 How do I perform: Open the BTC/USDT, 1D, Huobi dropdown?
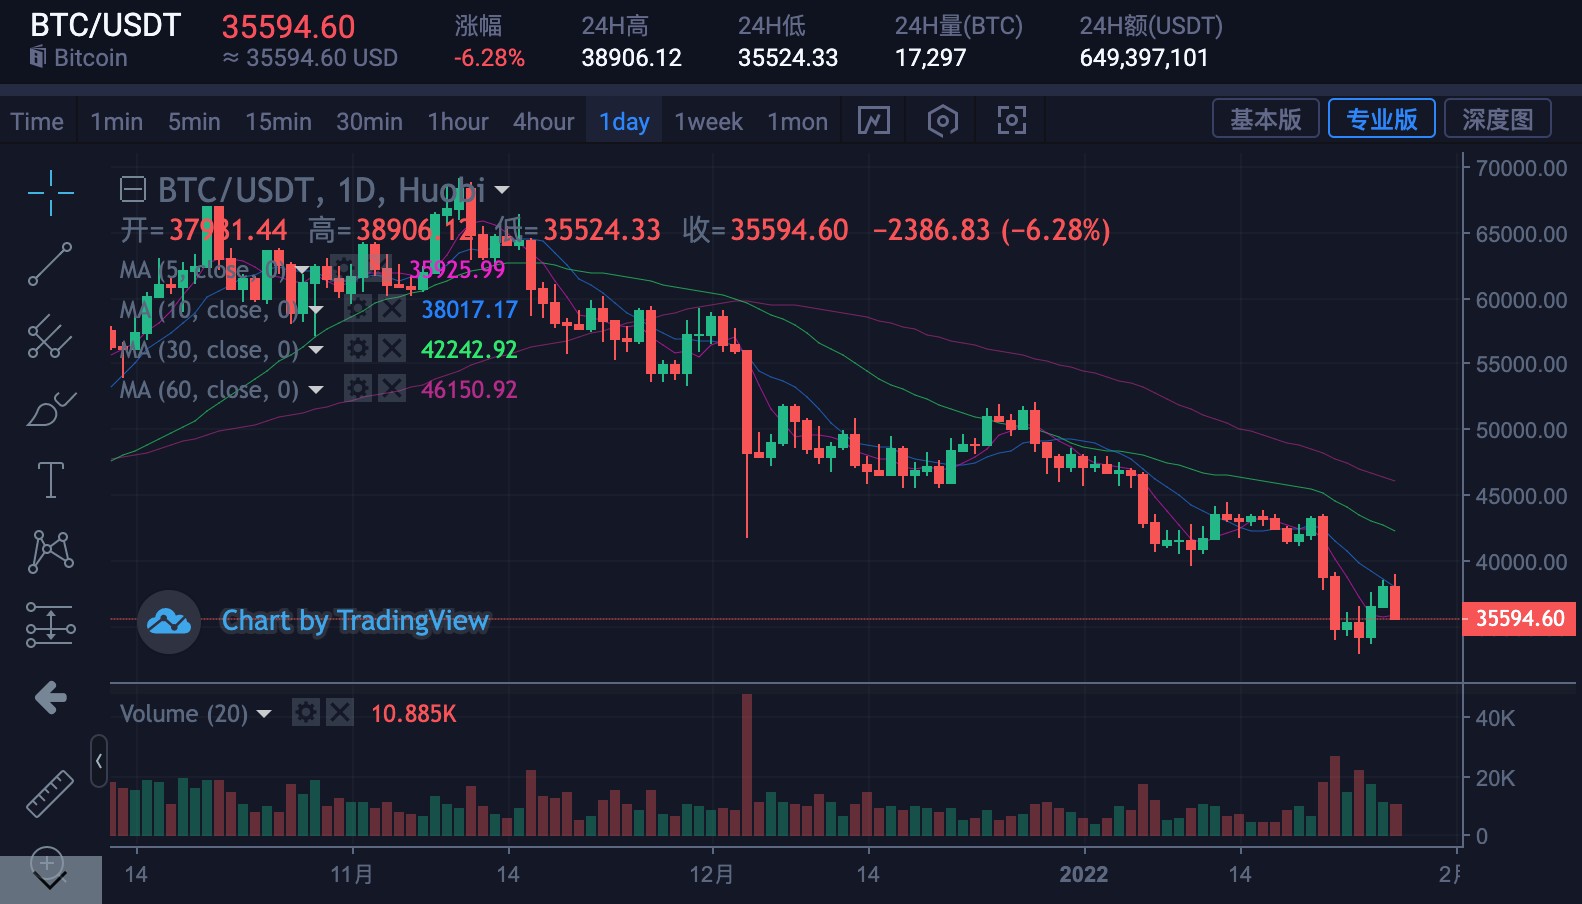pos(502,189)
